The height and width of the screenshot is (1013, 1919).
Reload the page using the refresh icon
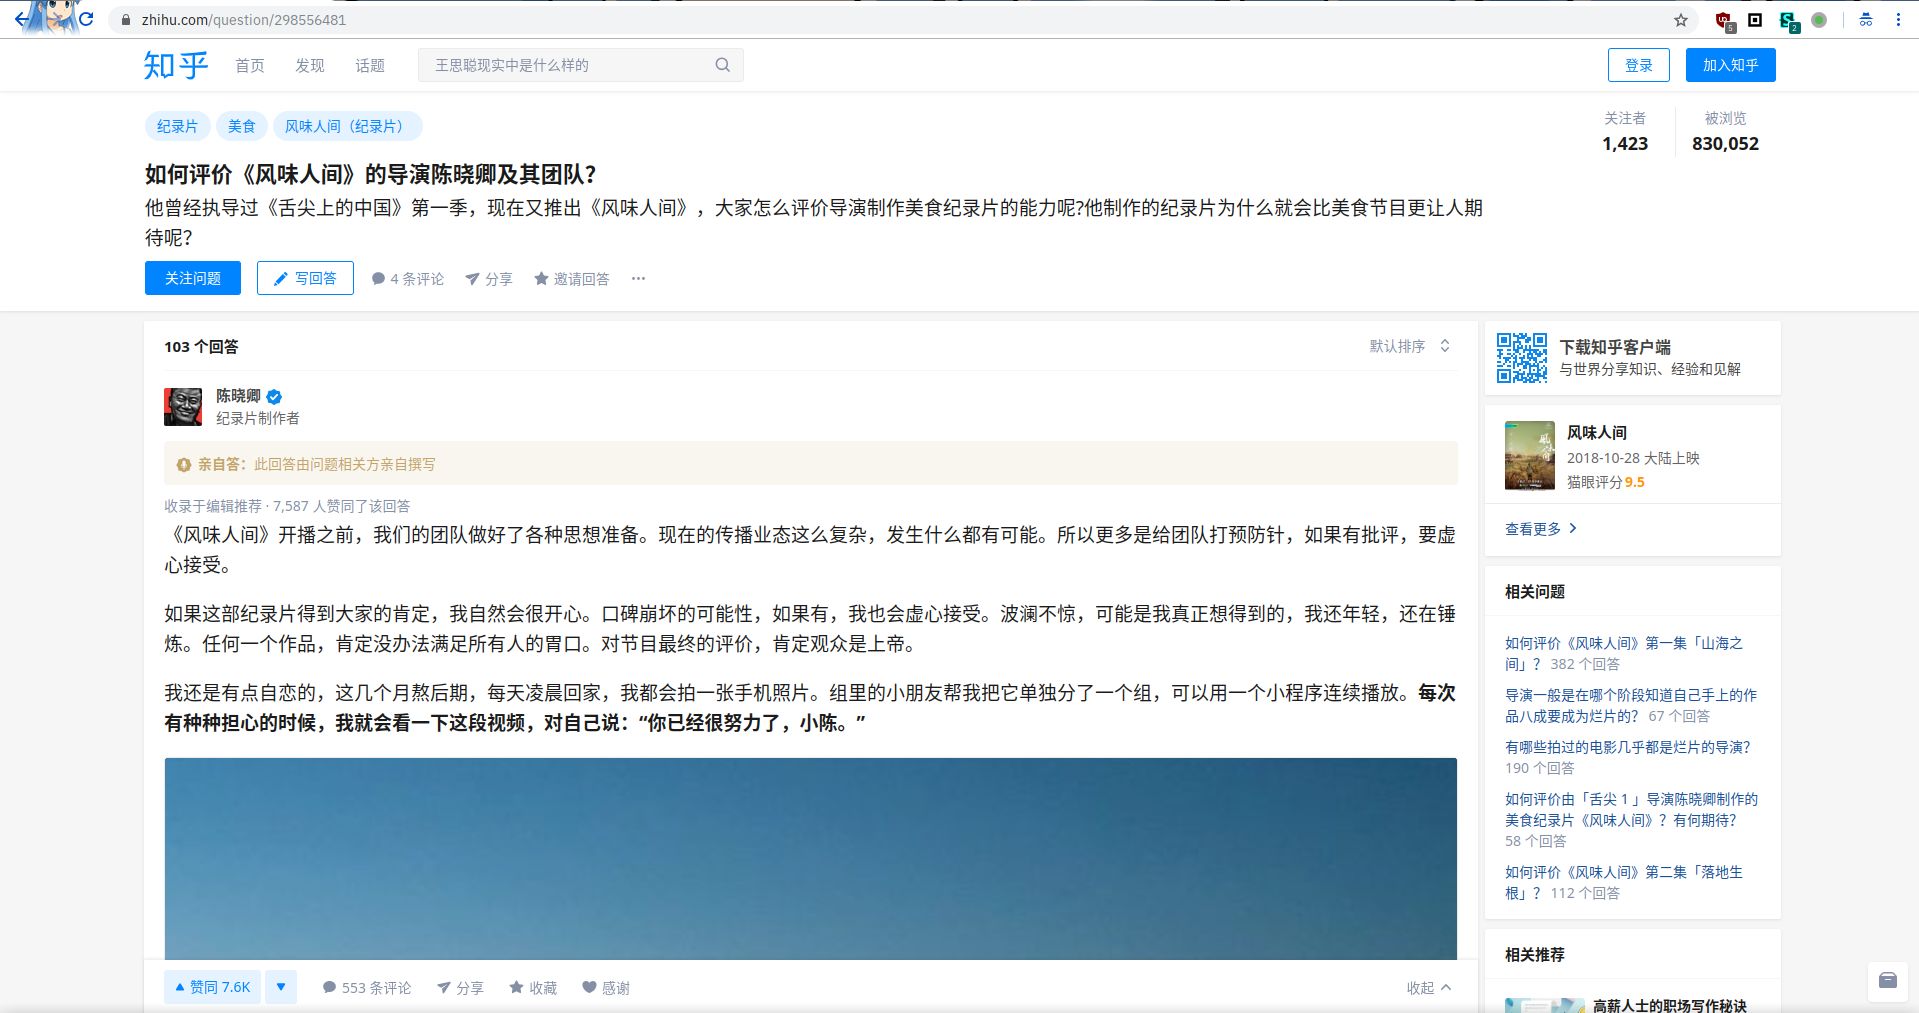click(x=86, y=19)
